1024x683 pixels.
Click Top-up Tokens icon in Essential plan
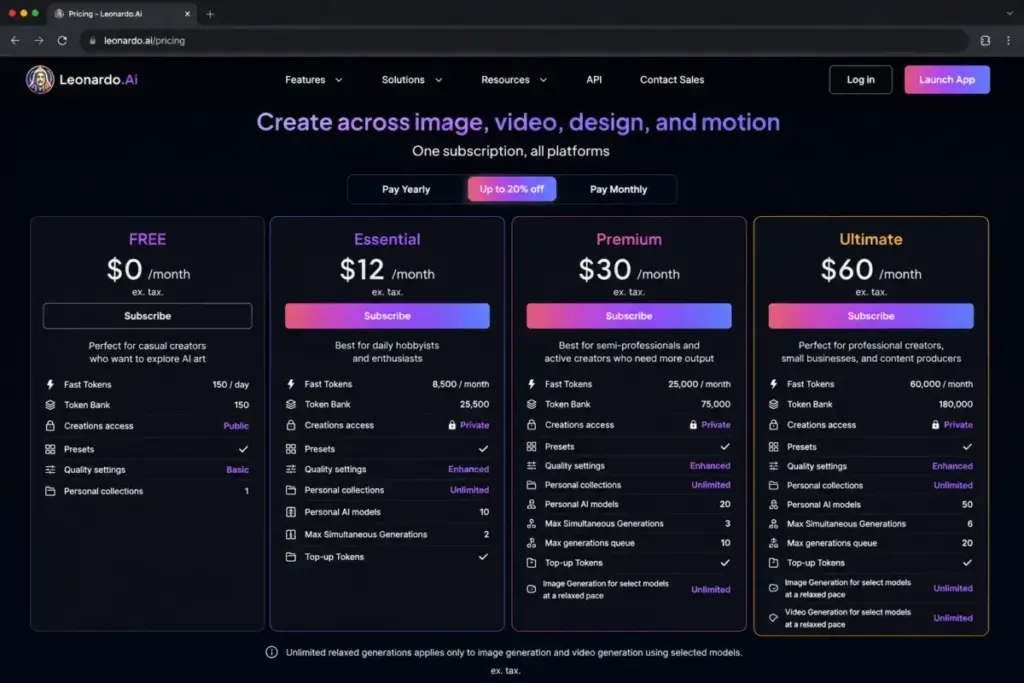click(291, 557)
